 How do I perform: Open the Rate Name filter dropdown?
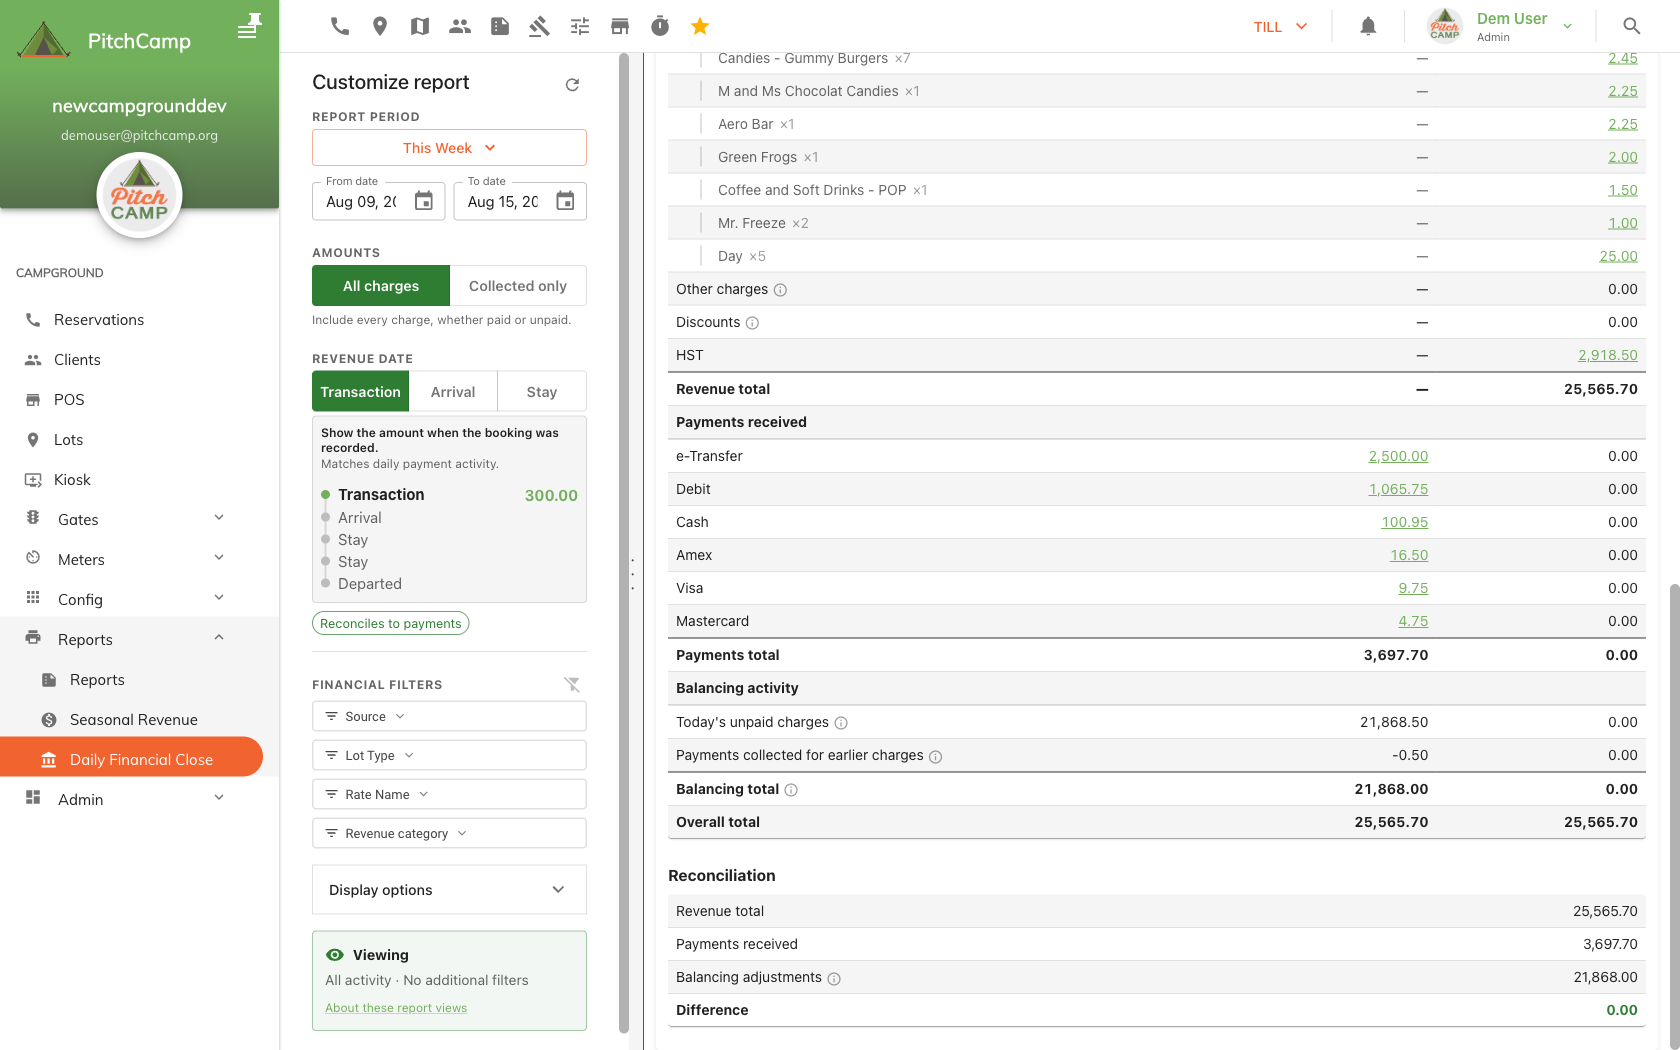[449, 794]
